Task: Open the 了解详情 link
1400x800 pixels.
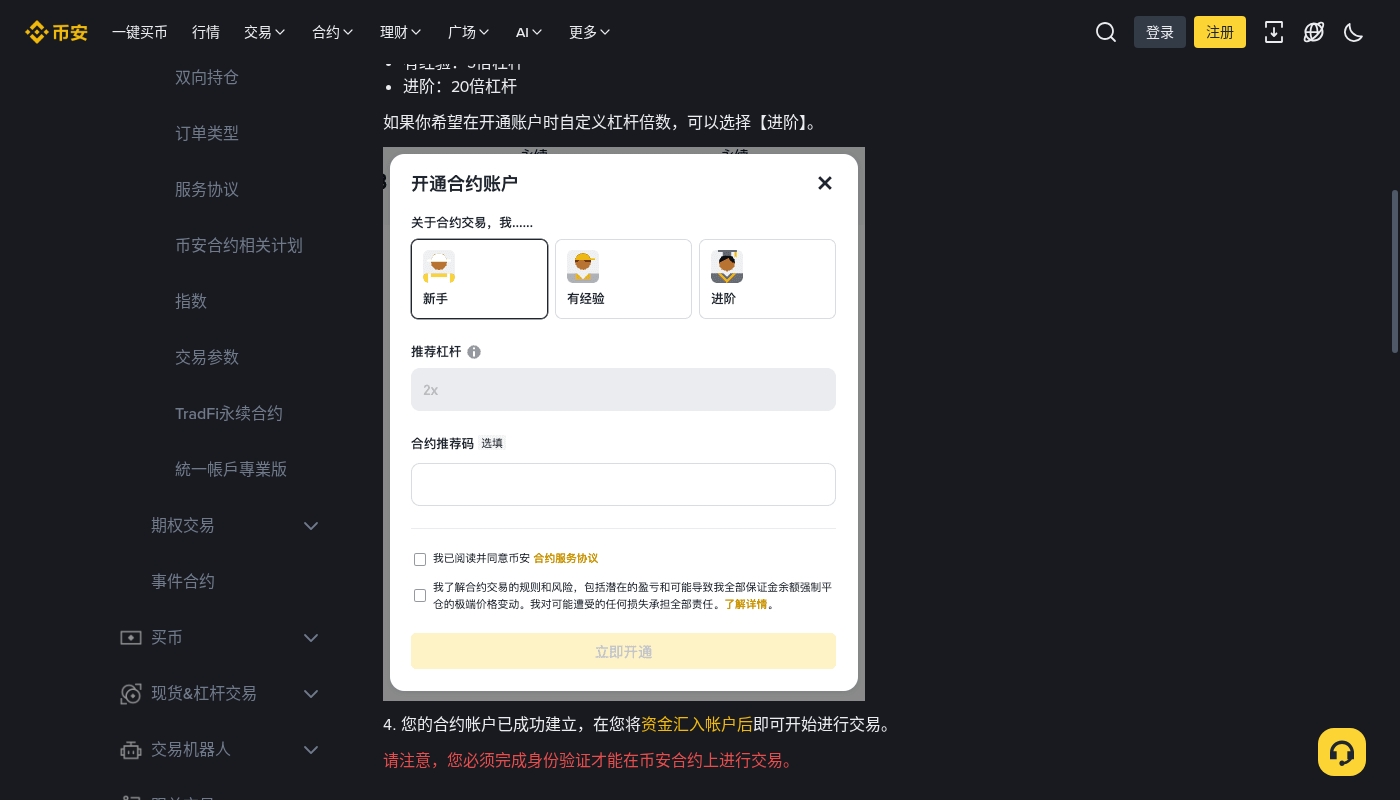Action: pos(746,605)
